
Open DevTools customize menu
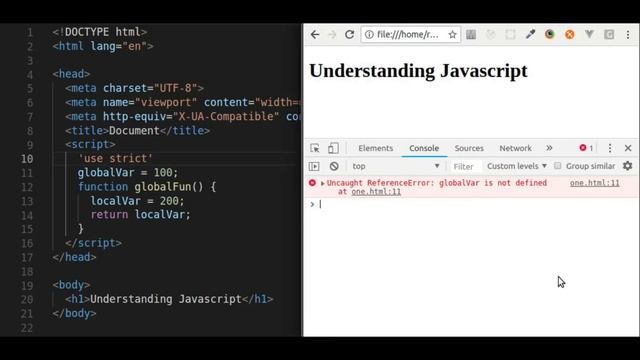click(x=610, y=148)
